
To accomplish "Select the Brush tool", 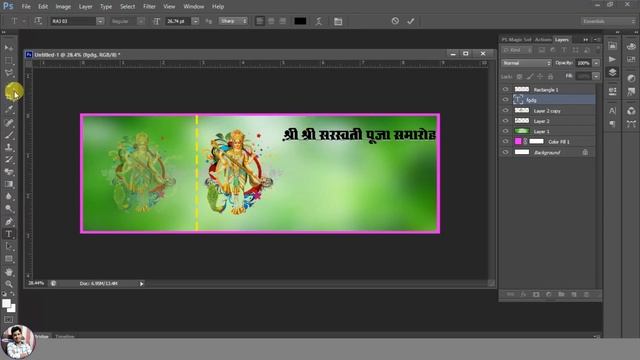I will 9,135.
